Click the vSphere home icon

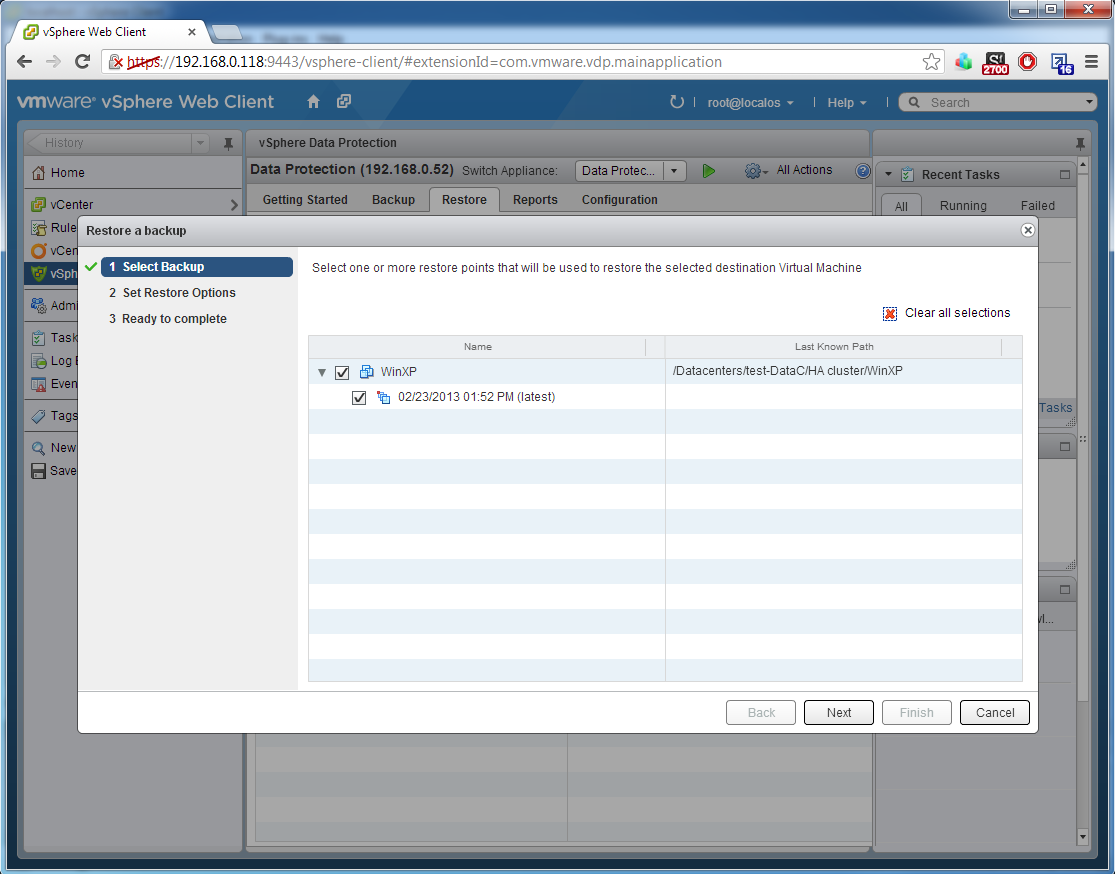[314, 102]
